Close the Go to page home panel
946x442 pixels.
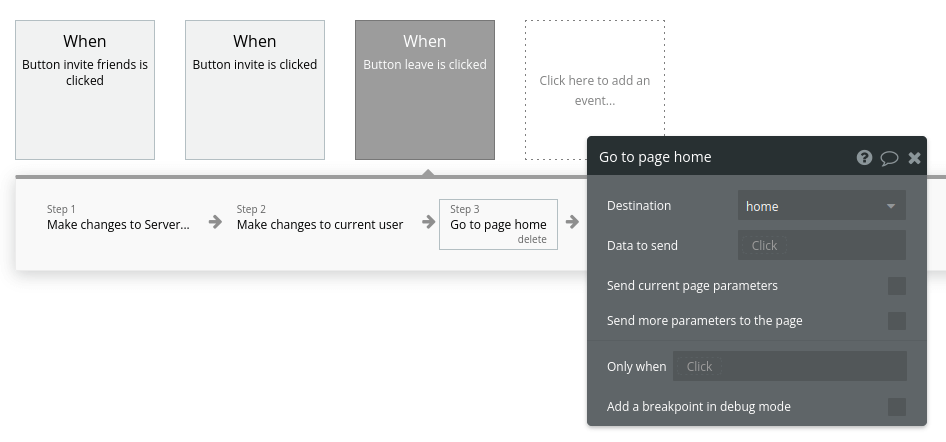coord(914,158)
